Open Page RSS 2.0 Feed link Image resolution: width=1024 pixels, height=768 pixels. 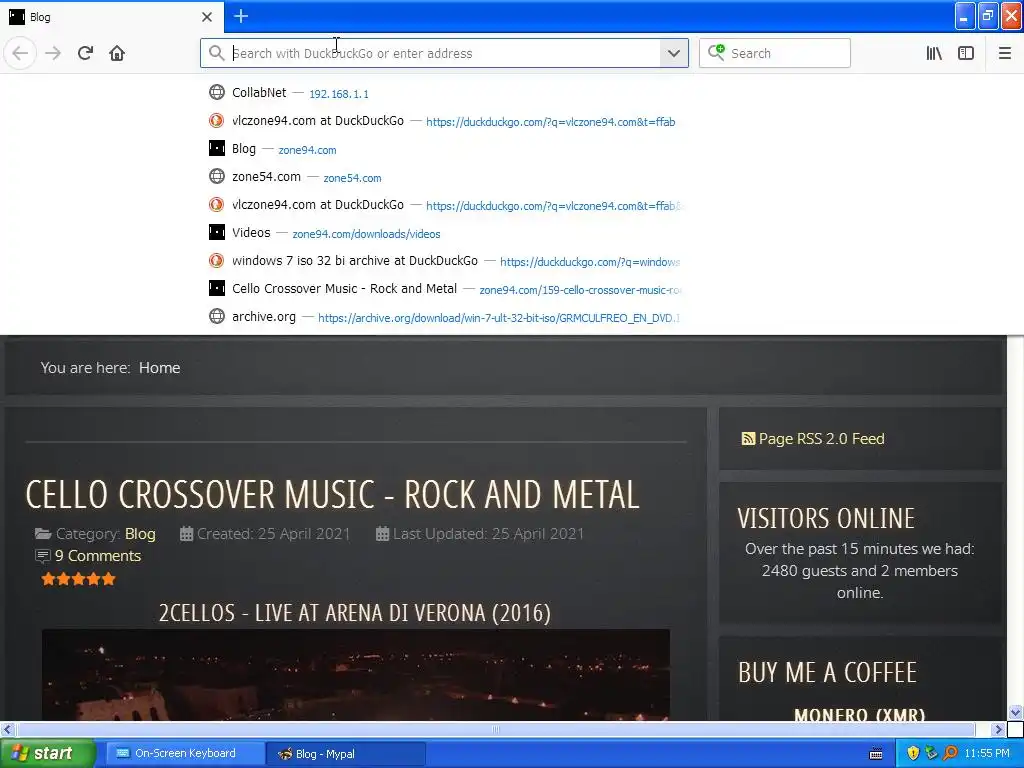pyautogui.click(x=821, y=439)
